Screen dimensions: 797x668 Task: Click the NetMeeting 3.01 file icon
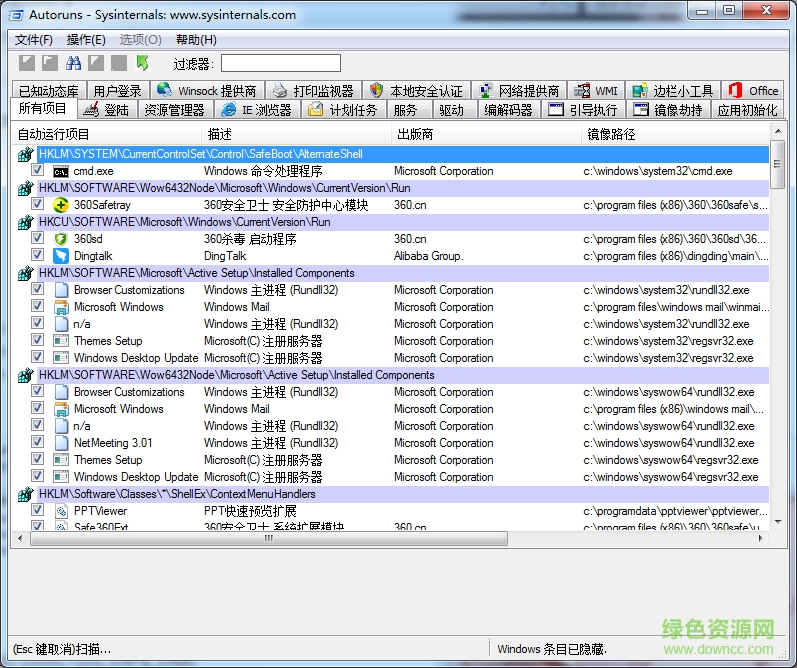click(x=61, y=443)
